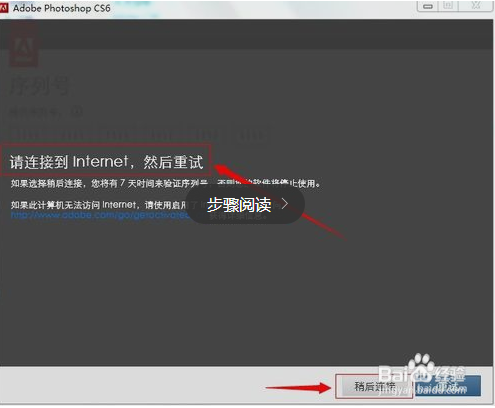Click the text mentioning 7 天时间
Viewport: 495px width, 408px height.
click(x=165, y=183)
